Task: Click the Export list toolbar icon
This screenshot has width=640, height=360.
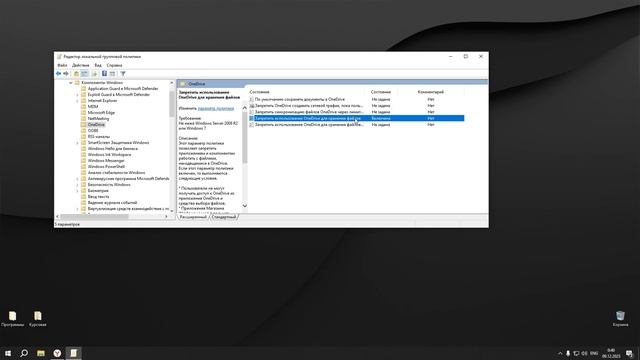Action: (94, 73)
